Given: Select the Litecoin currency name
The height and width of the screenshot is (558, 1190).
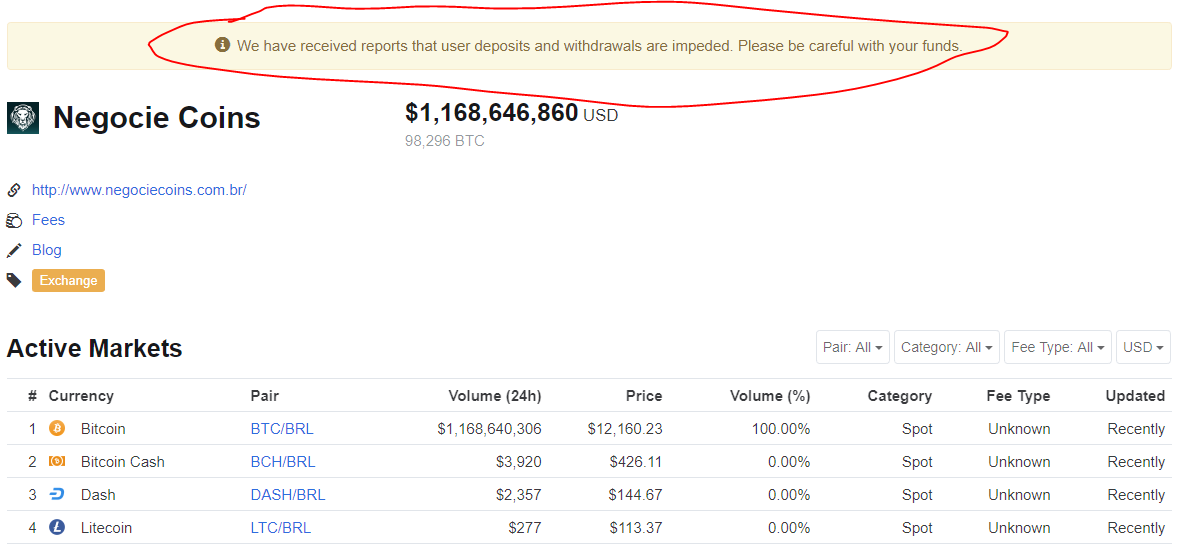Looking at the screenshot, I should 106,528.
